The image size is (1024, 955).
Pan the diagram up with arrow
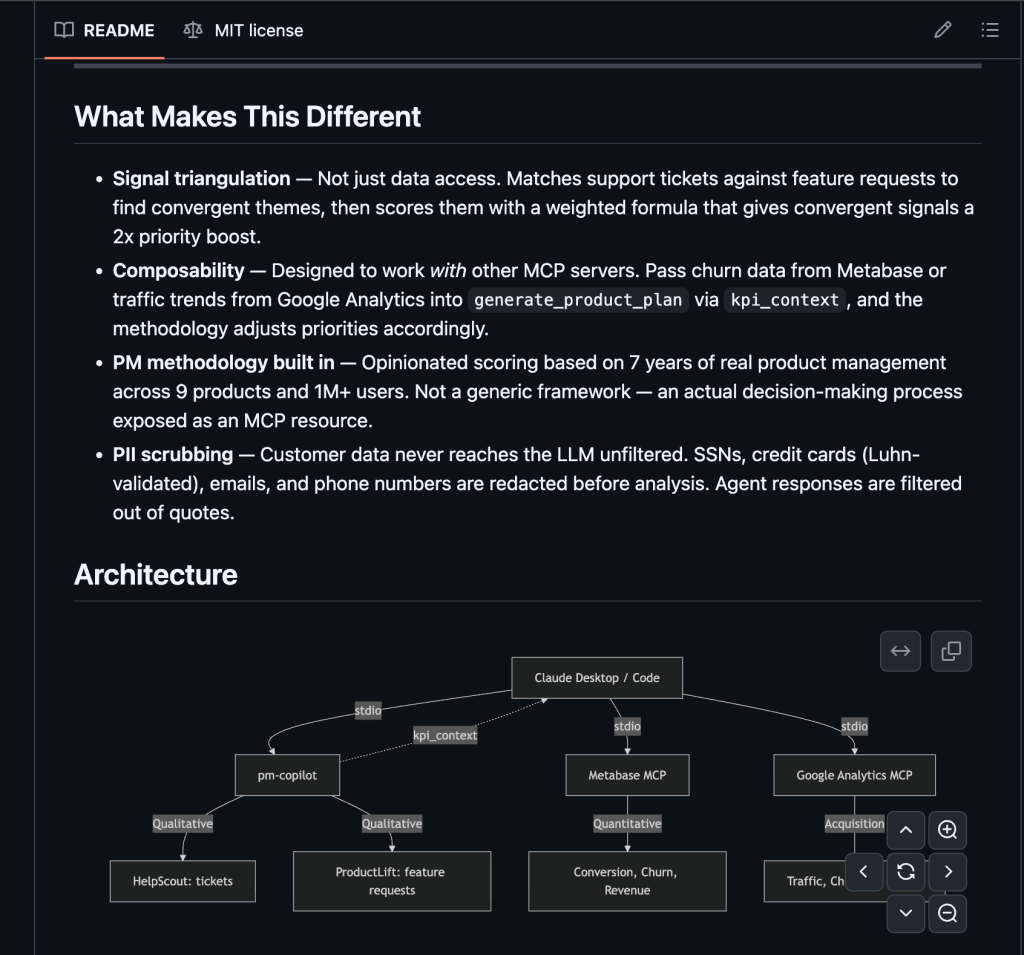(x=906, y=830)
